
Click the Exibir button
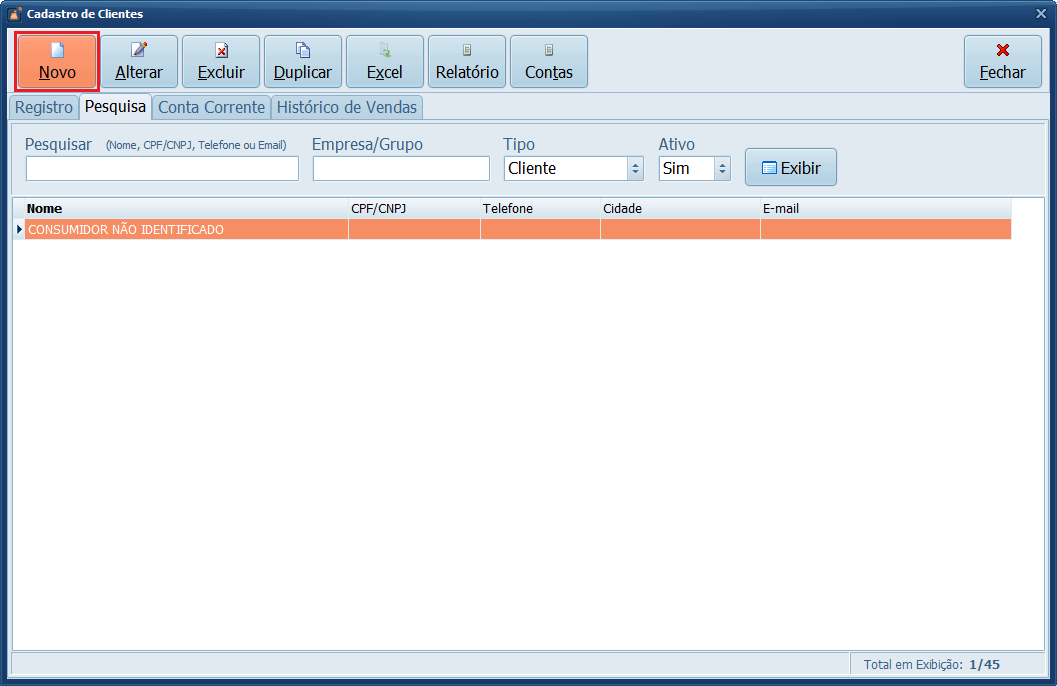pos(790,168)
